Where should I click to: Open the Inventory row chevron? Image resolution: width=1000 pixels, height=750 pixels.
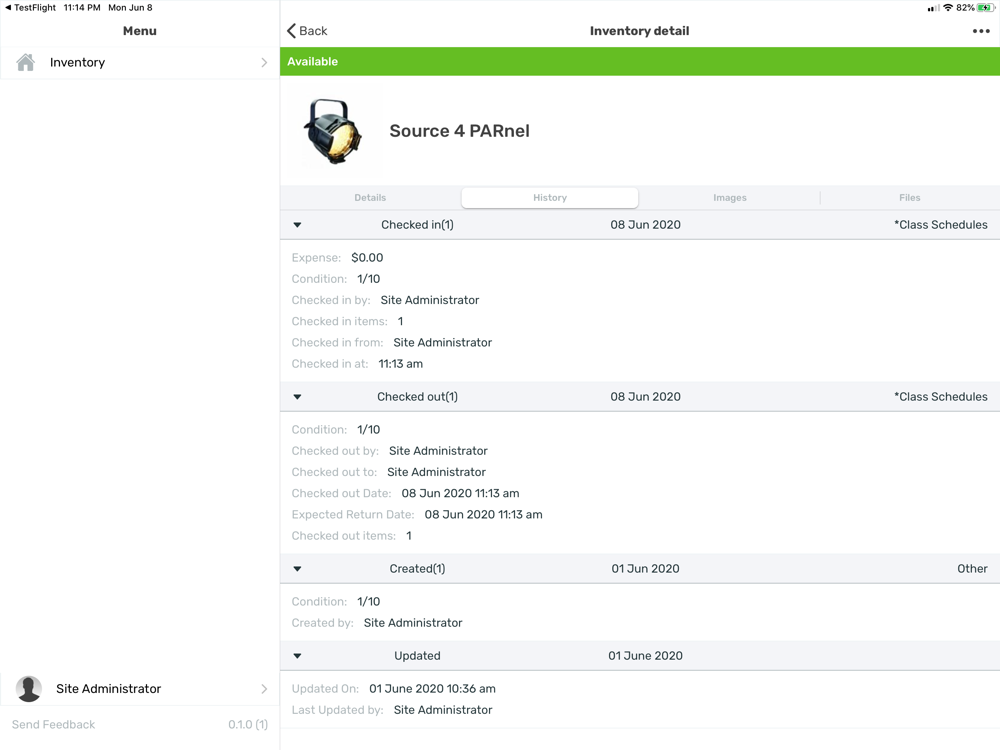pyautogui.click(x=264, y=62)
